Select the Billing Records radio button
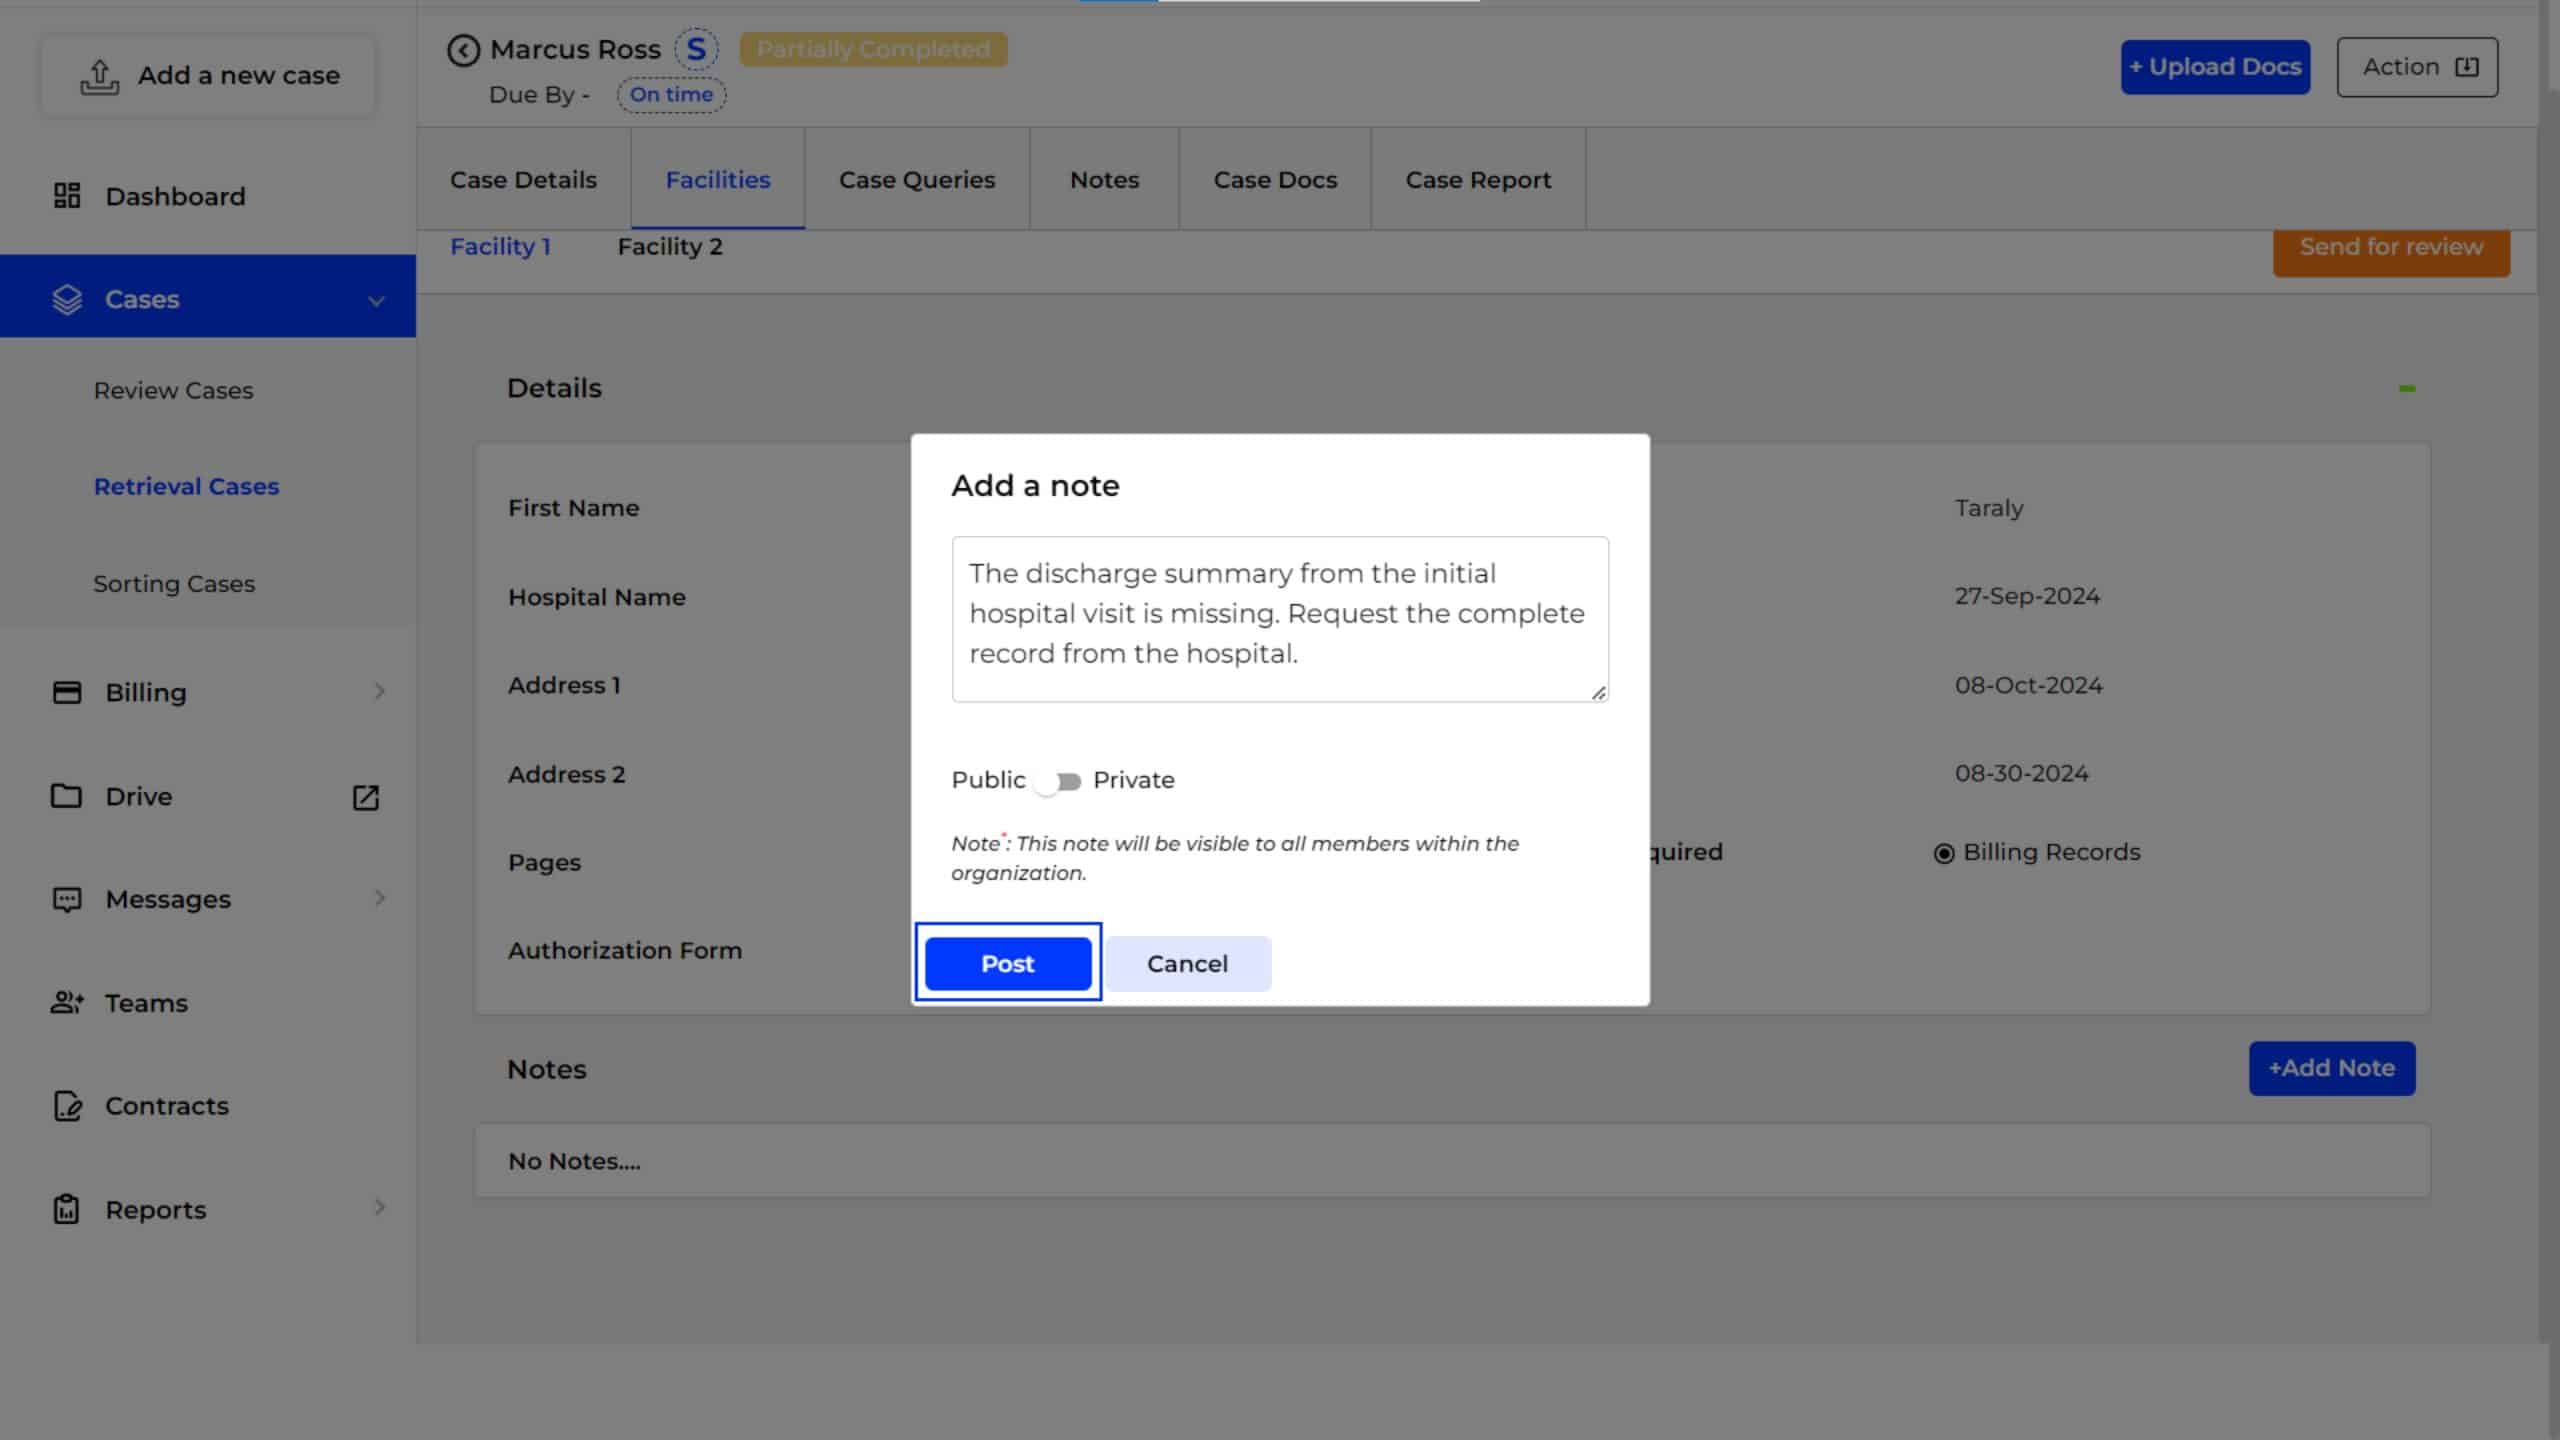Viewport: 2560px width, 1440px height. (x=1944, y=853)
